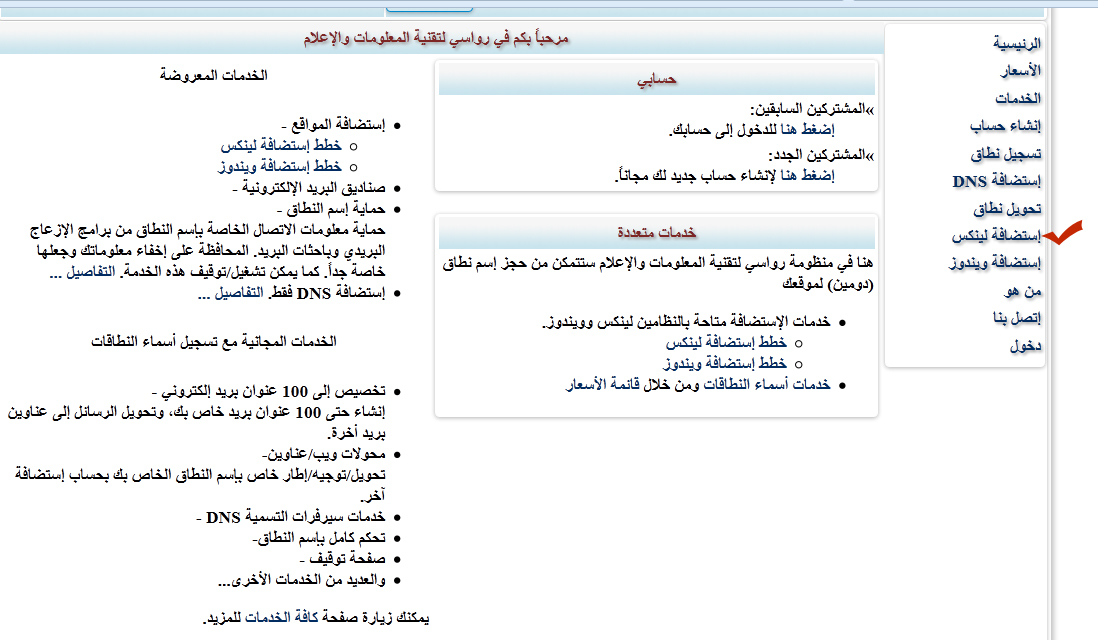Open خطط إستضافة ويندوز under إستضافة المواقع

click(280, 167)
